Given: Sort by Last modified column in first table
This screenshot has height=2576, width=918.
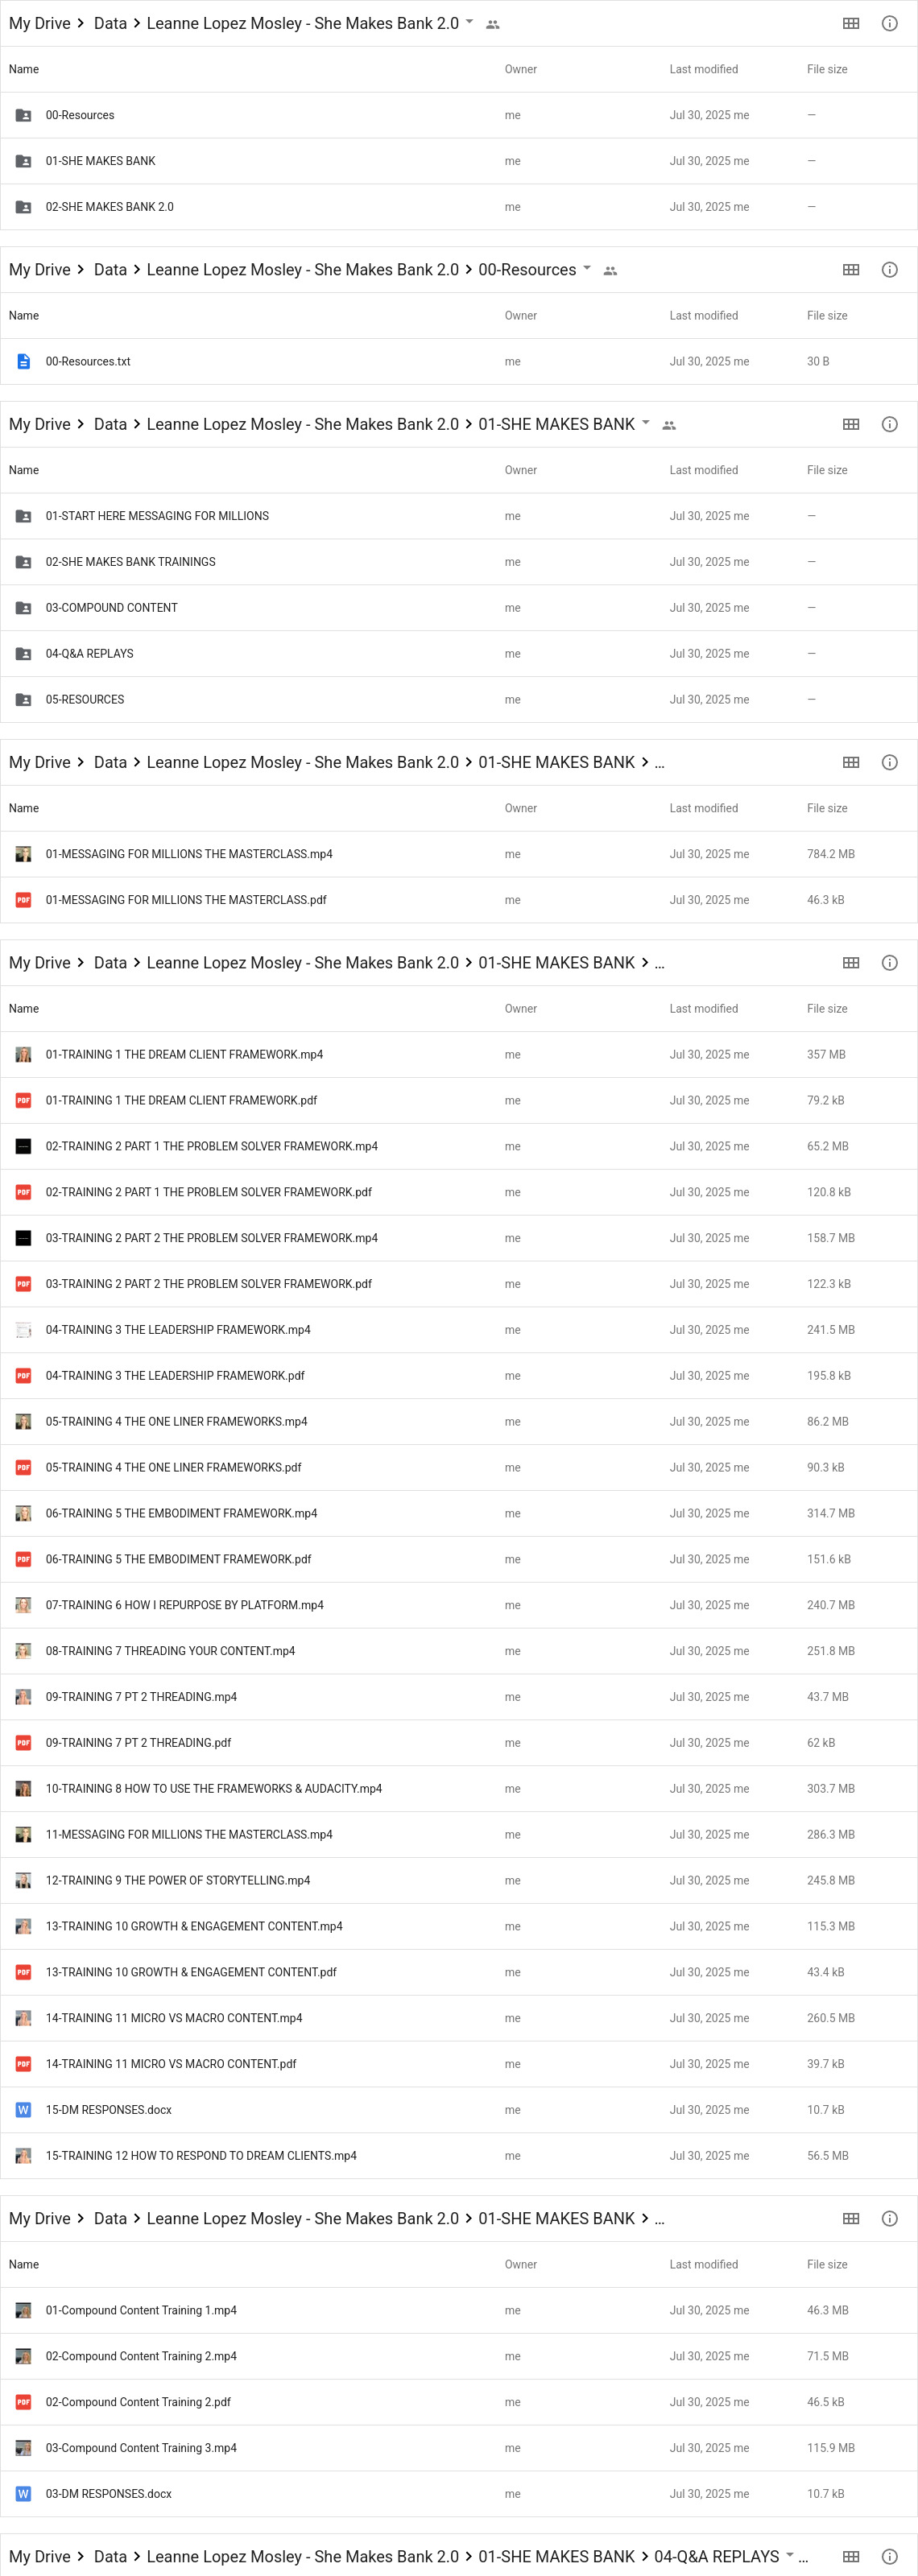Looking at the screenshot, I should point(704,69).
